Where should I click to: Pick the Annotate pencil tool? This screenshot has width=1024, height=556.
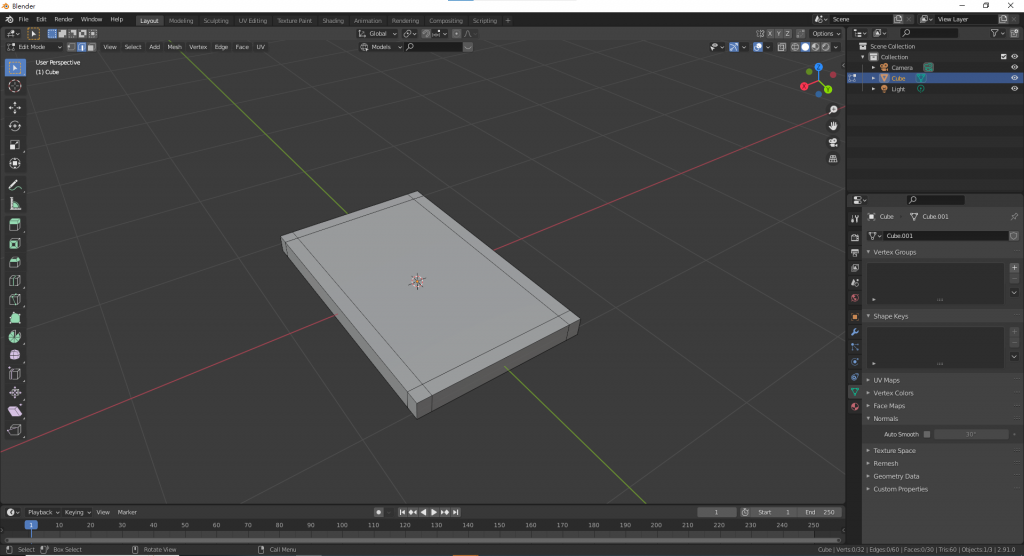(15, 186)
